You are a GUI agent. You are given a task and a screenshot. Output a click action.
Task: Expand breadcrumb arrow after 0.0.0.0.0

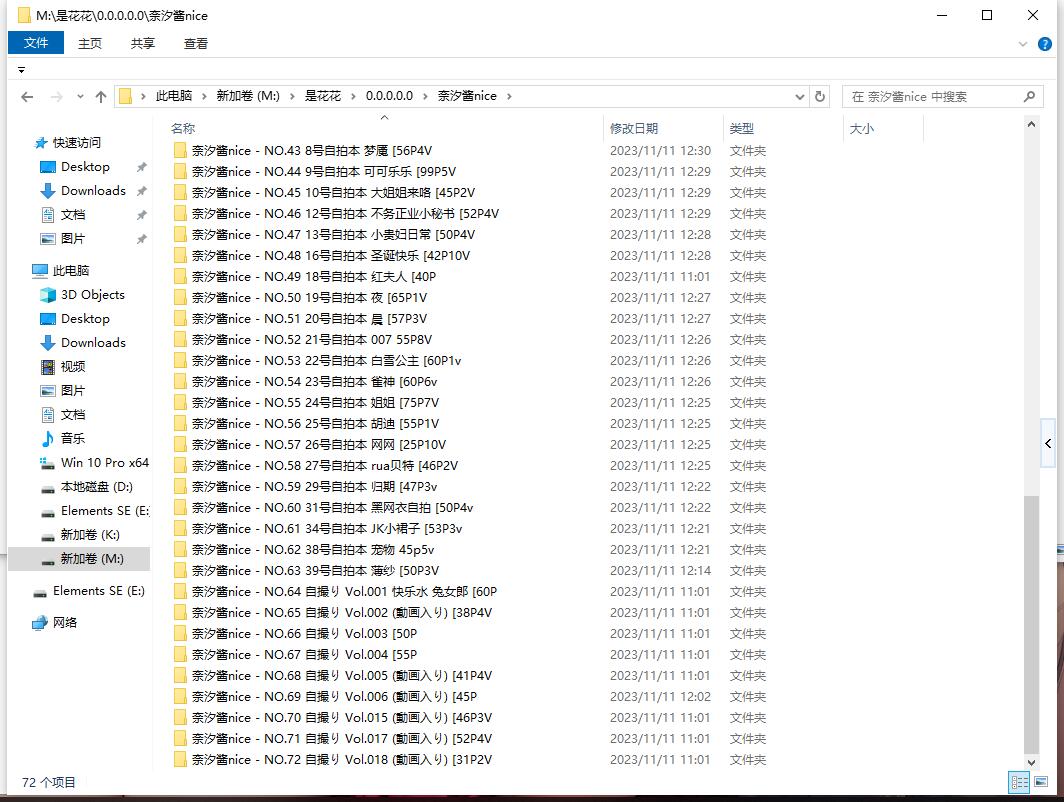point(425,96)
